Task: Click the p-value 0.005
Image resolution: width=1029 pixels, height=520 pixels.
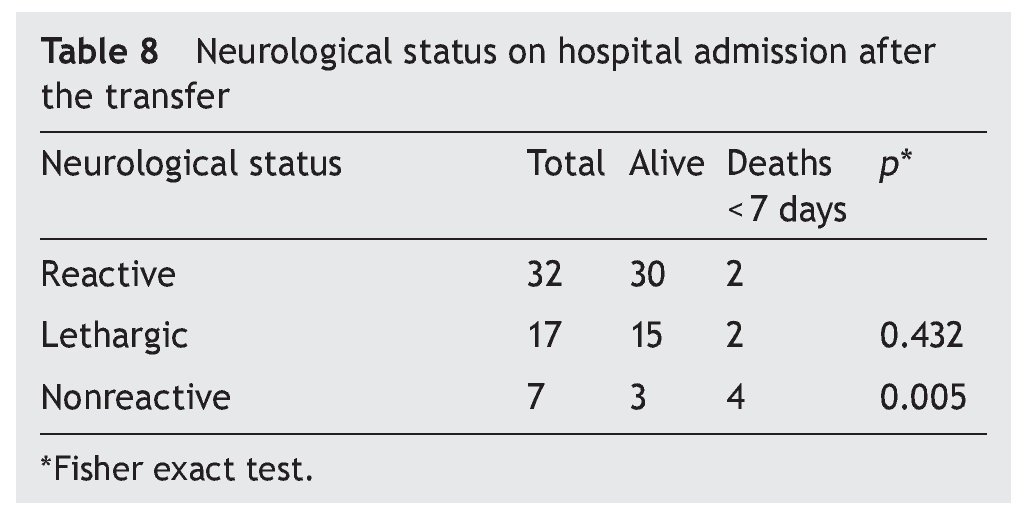Action: pyautogui.click(x=922, y=397)
